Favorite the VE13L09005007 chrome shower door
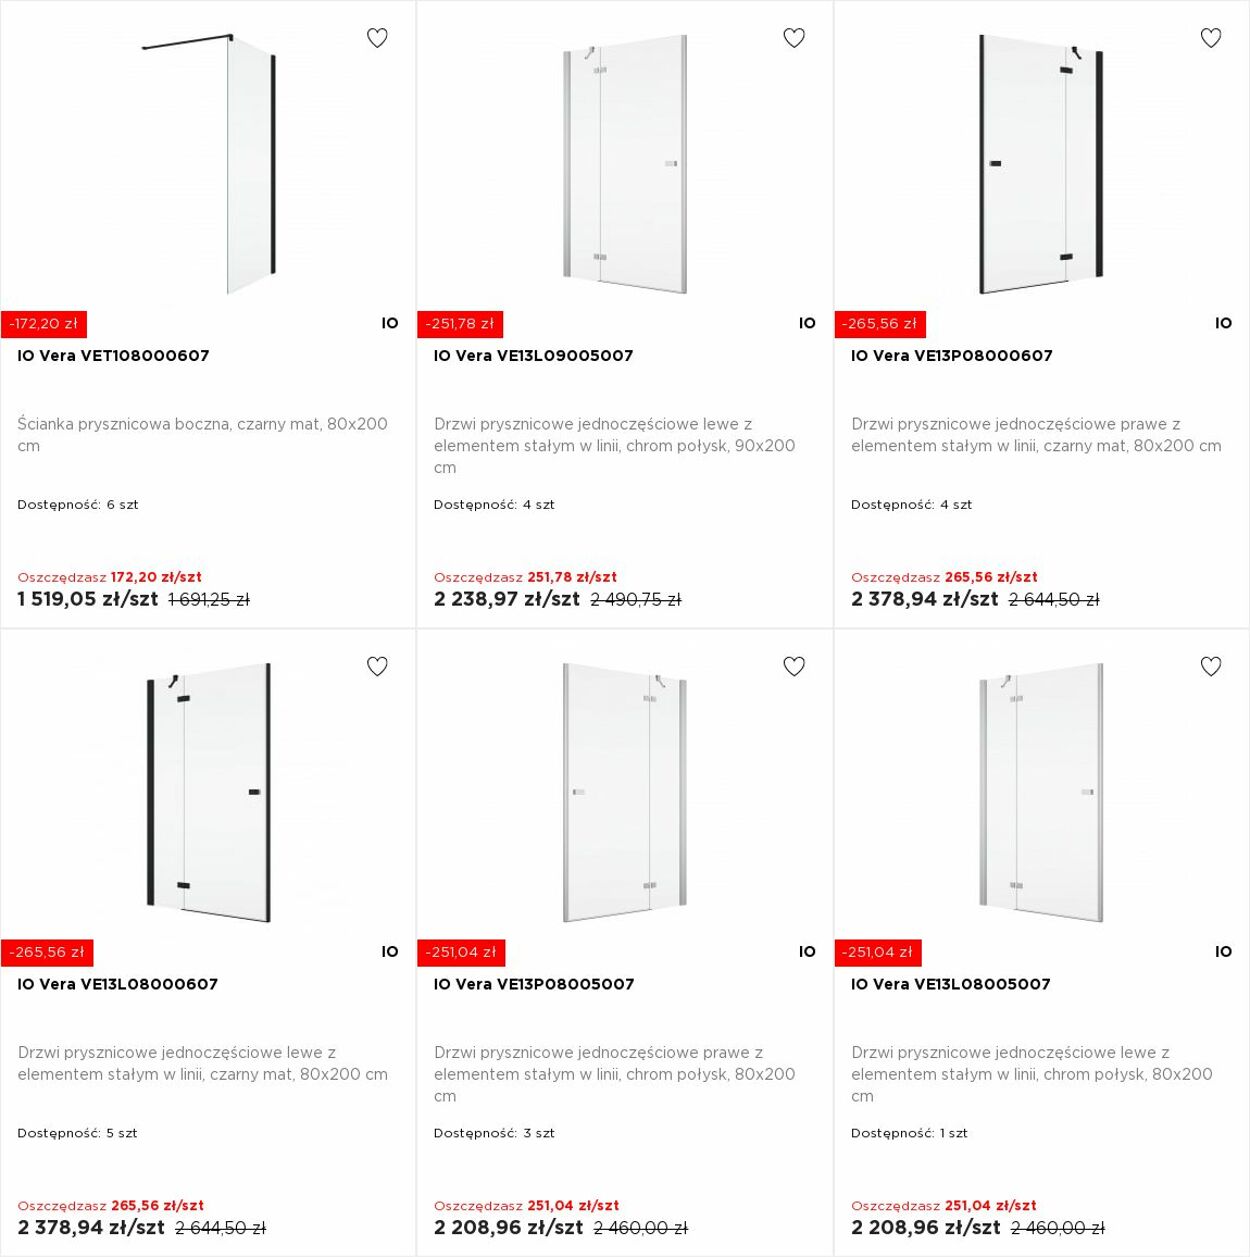The height and width of the screenshot is (1257, 1250). coord(794,38)
